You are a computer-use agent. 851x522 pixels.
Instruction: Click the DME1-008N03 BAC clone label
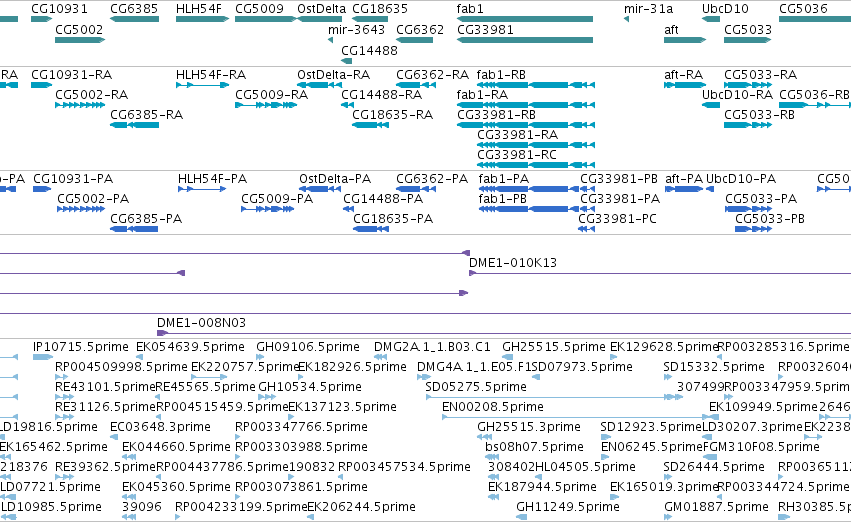[201, 323]
